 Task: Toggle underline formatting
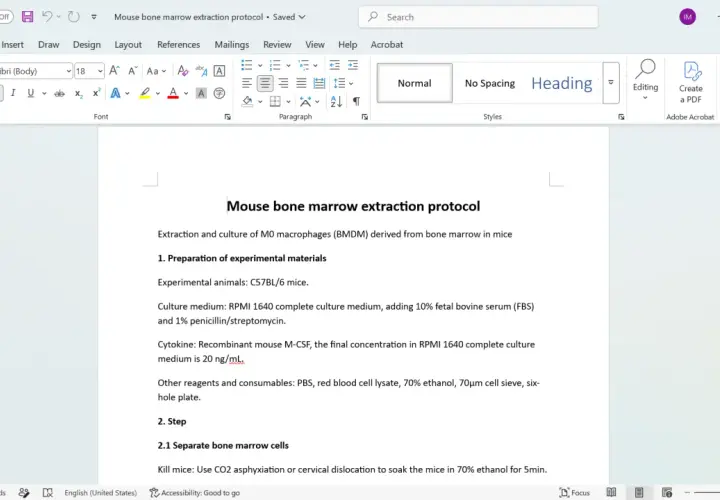coord(31,93)
